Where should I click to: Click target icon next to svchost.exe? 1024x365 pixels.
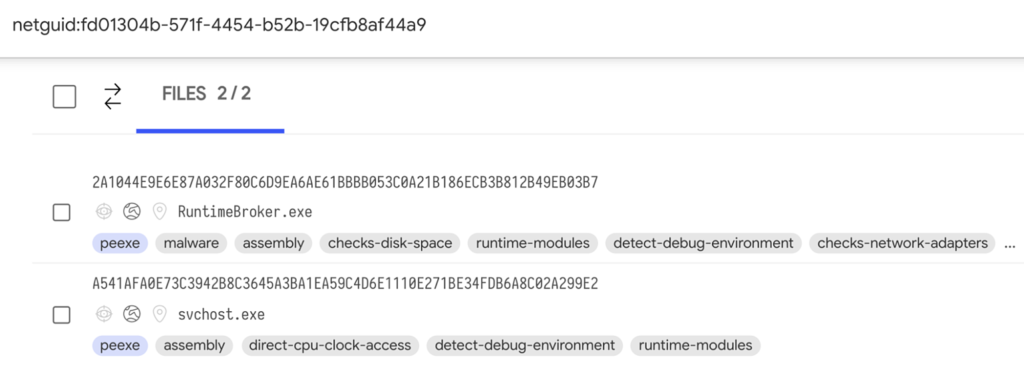pyautogui.click(x=103, y=315)
